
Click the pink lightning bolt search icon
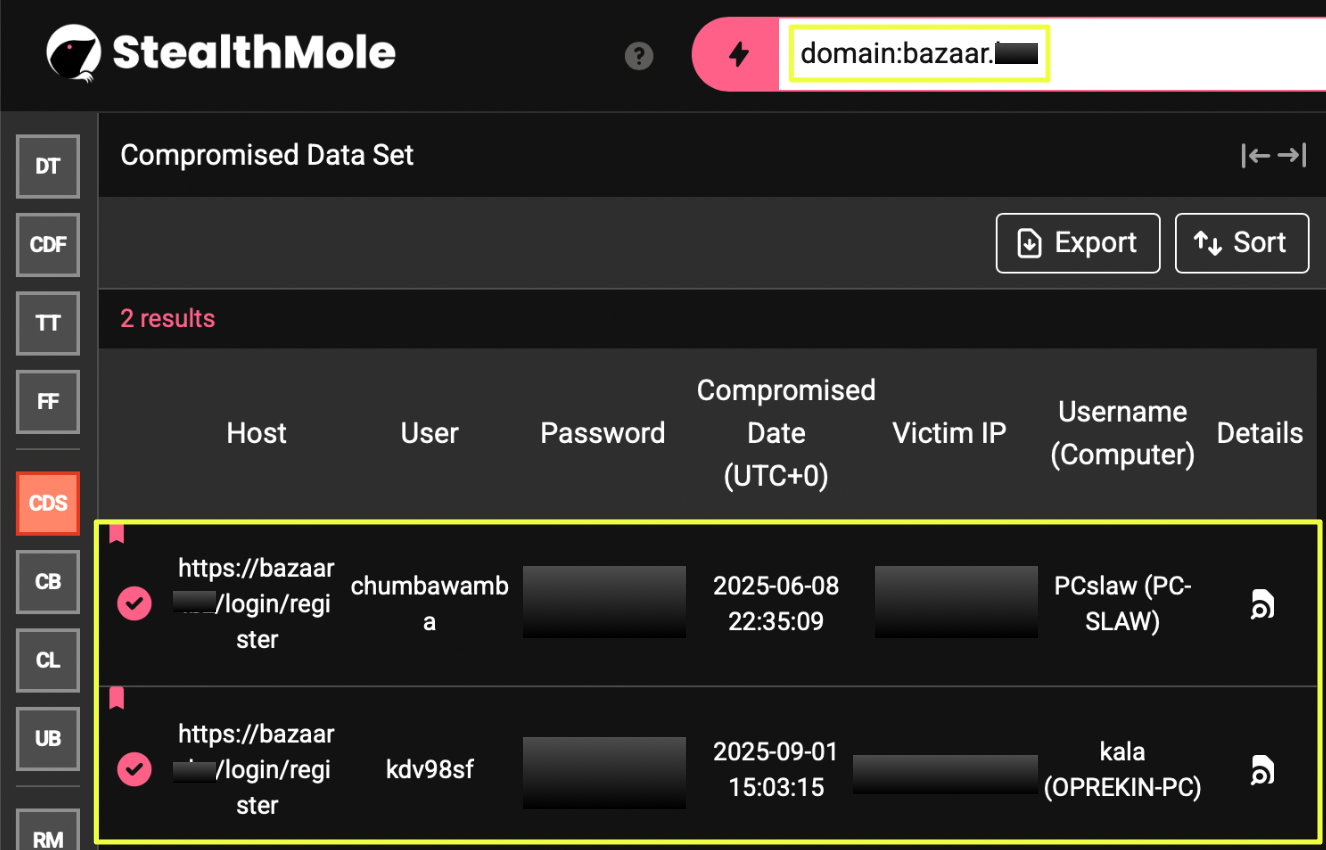click(x=738, y=55)
